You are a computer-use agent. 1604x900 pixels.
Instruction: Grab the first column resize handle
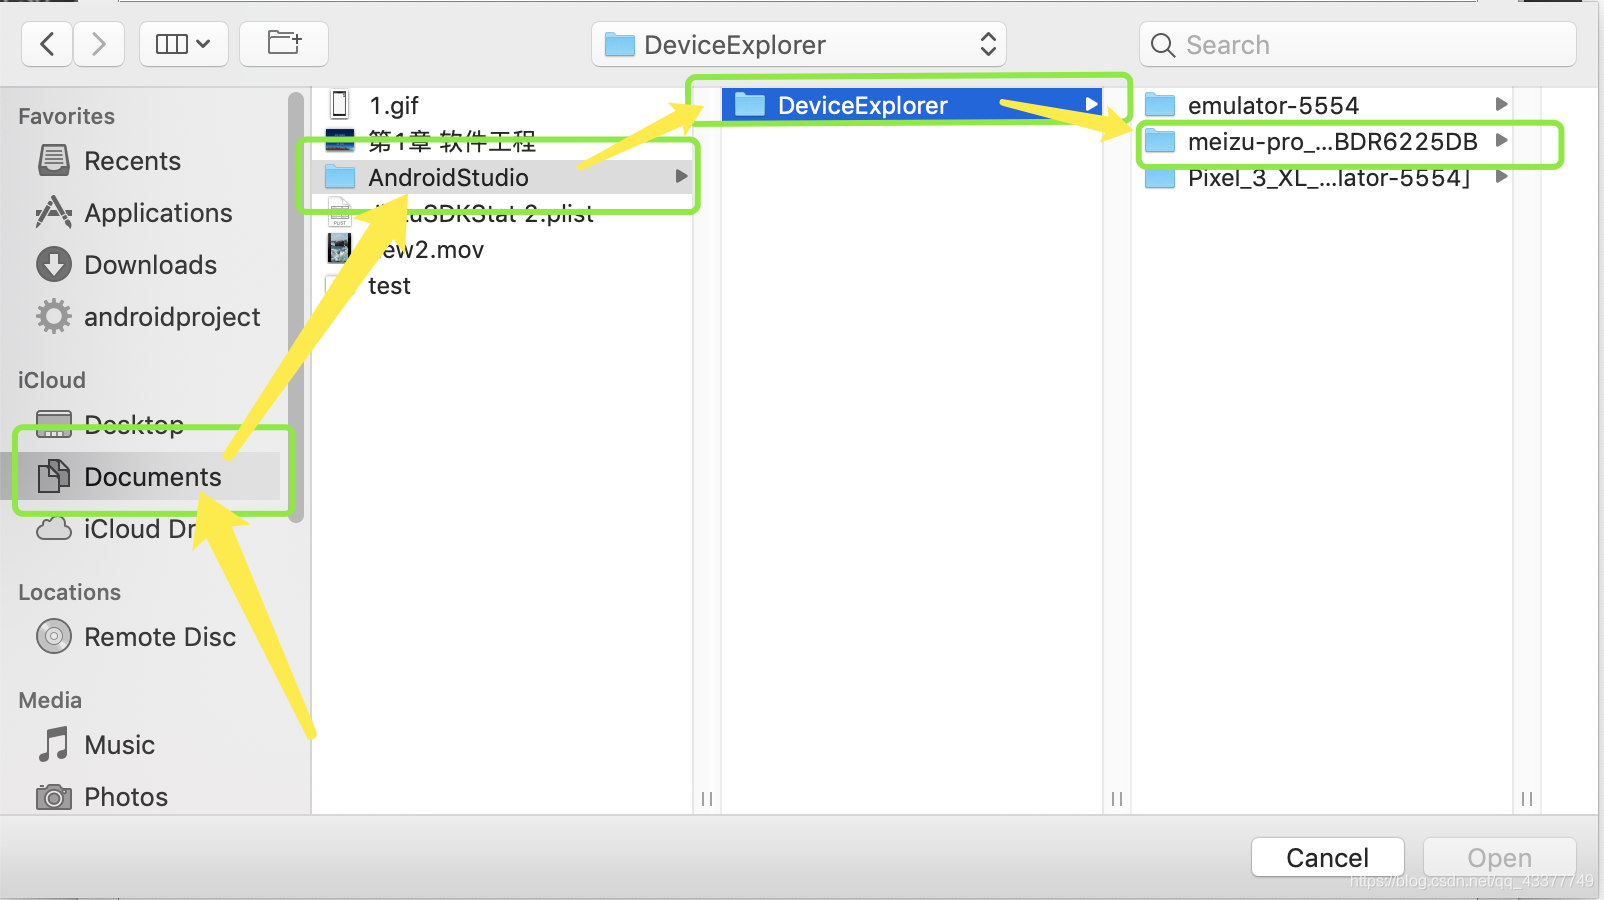(707, 799)
